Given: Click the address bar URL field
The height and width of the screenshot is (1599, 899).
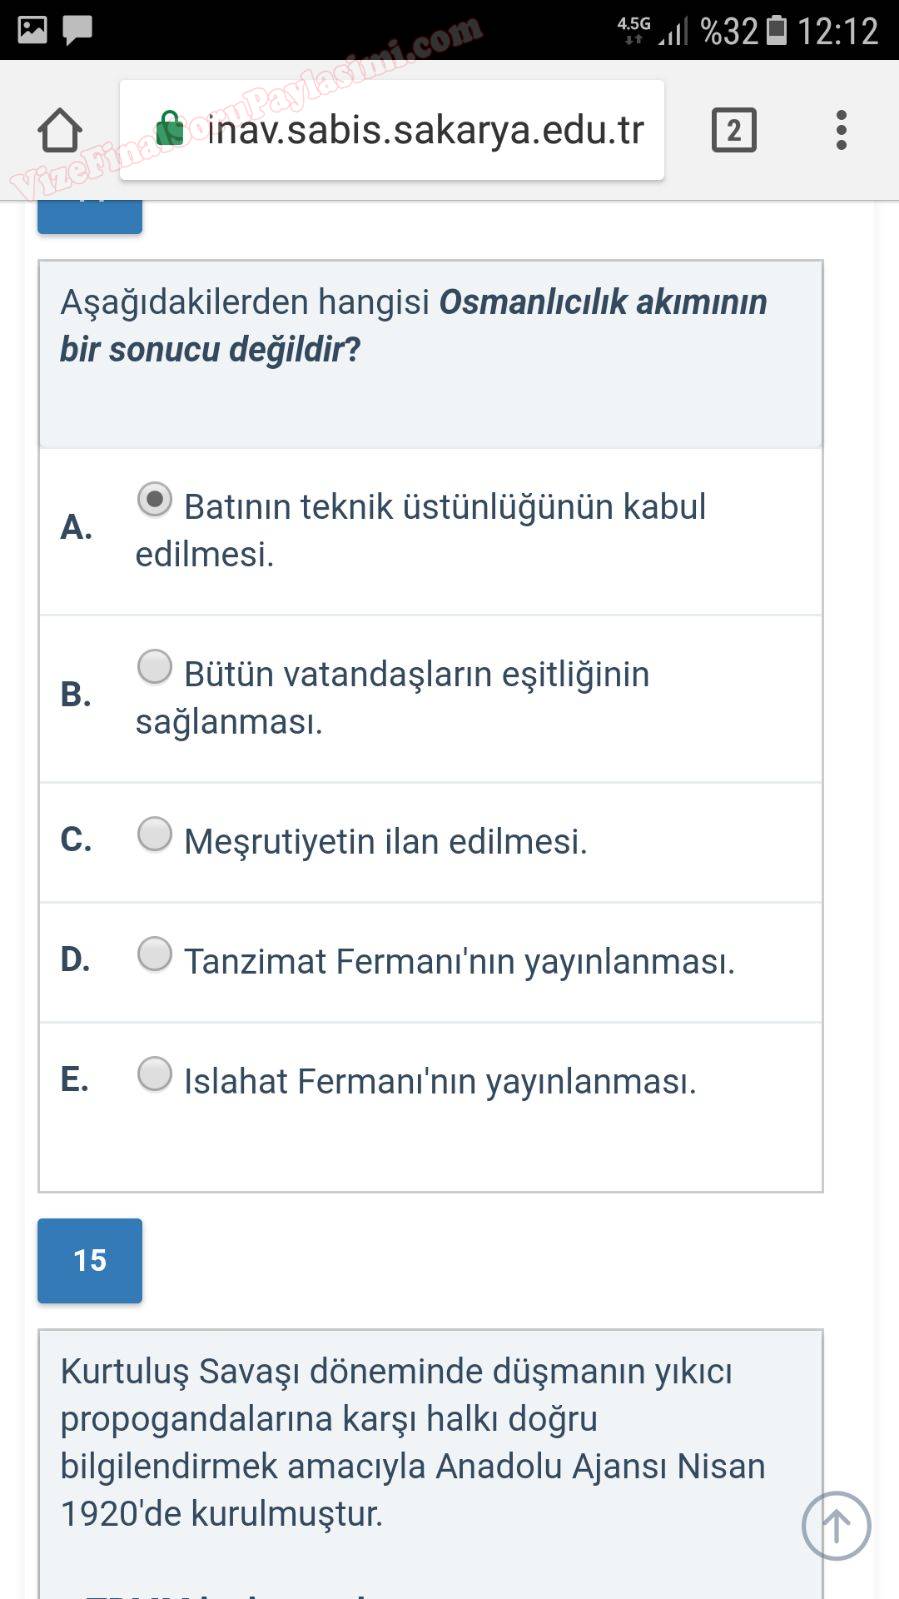Looking at the screenshot, I should click(x=425, y=130).
